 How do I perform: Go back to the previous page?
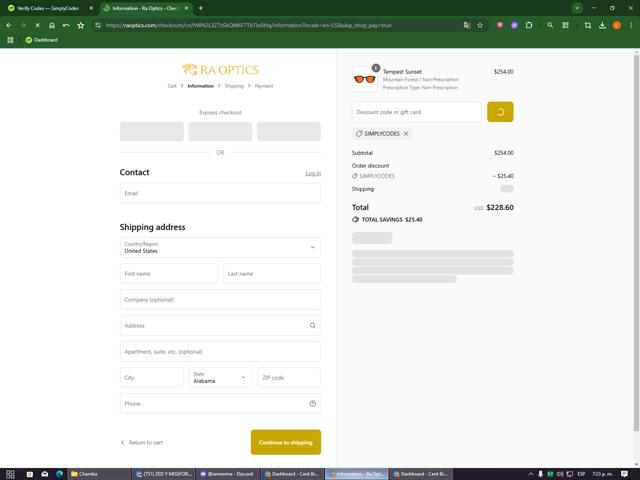point(9,25)
